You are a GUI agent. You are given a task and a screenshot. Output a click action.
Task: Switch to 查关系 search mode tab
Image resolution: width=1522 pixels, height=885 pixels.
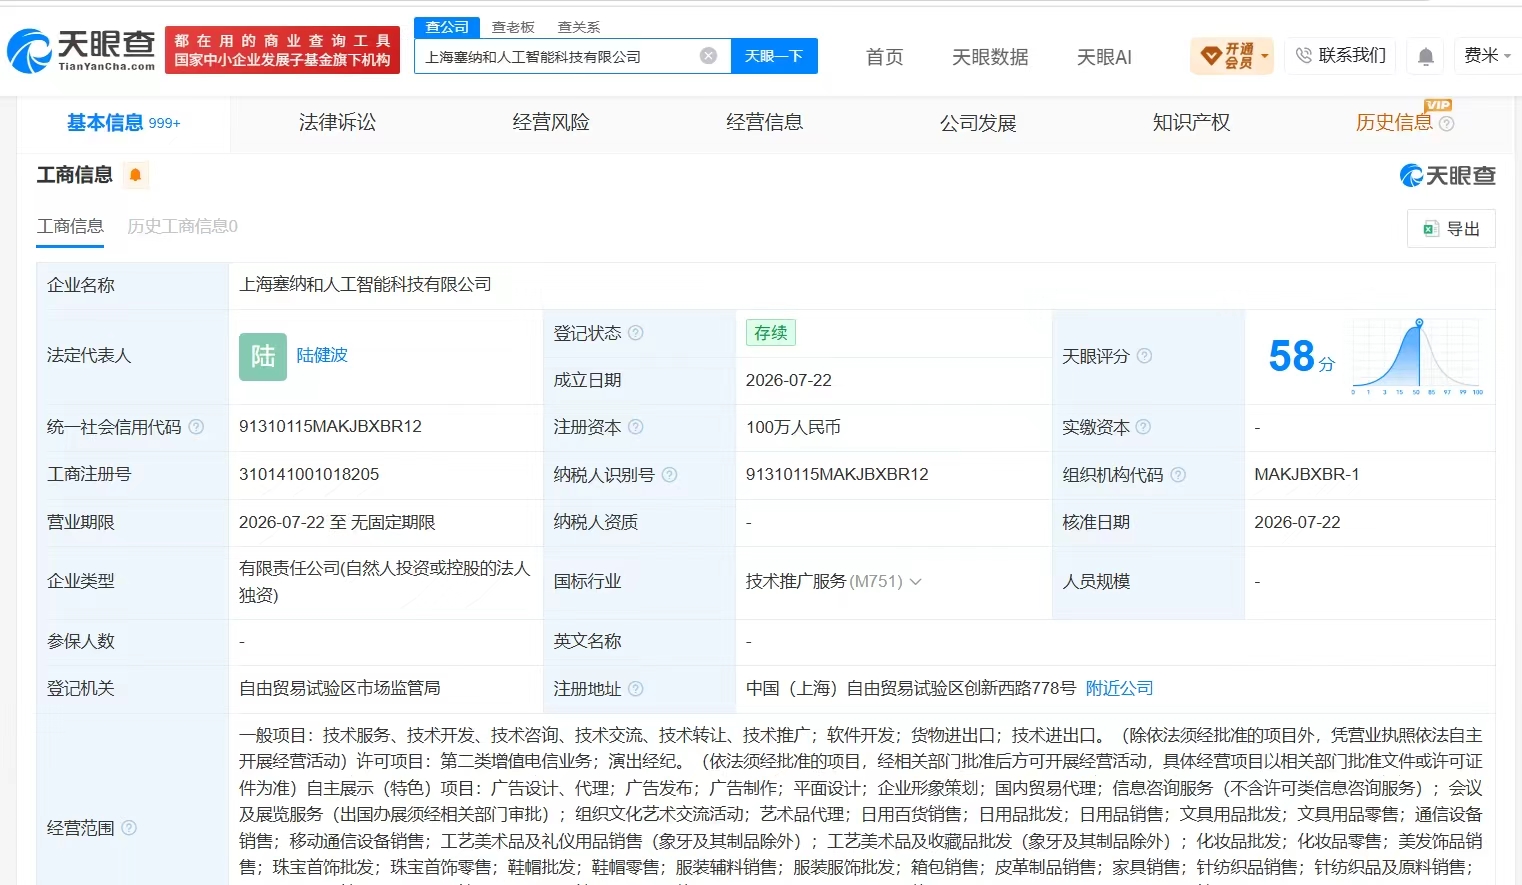pyautogui.click(x=579, y=27)
